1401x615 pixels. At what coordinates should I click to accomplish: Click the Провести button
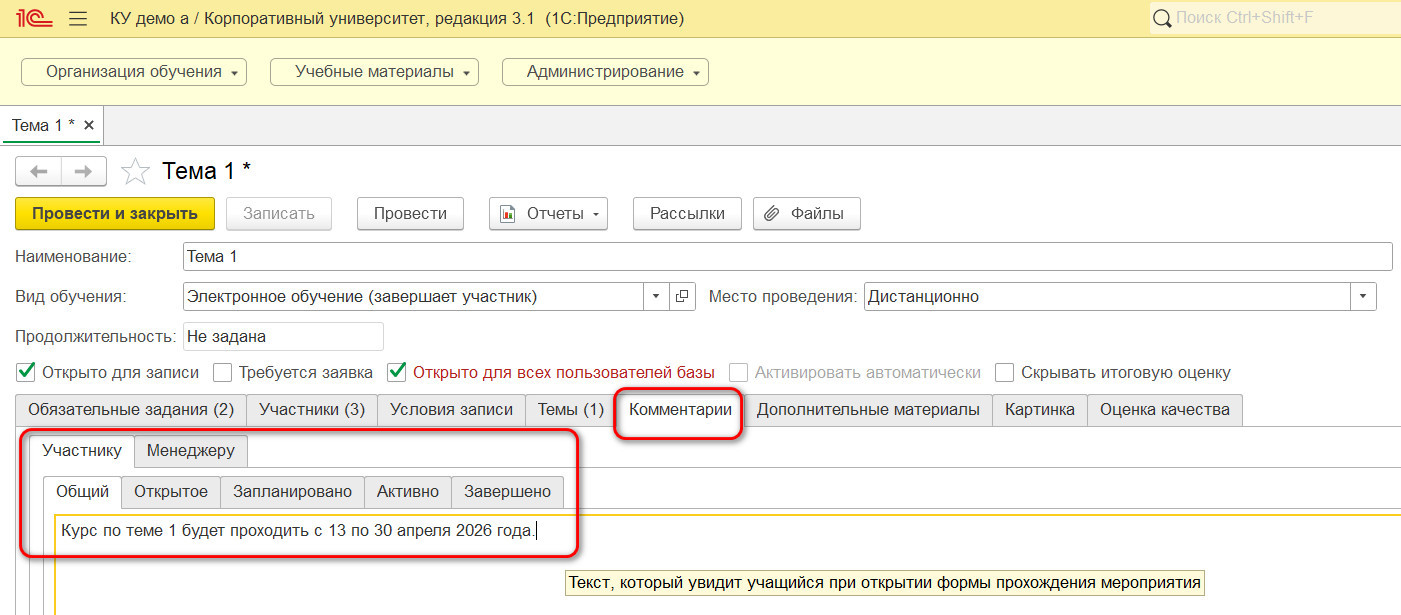pyautogui.click(x=410, y=213)
